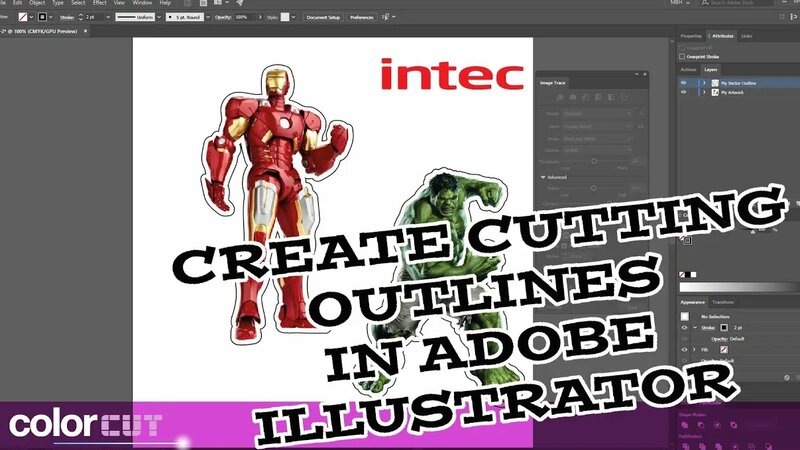Expand the opacity arrow next to 100%
800x450 pixels.
260,17
